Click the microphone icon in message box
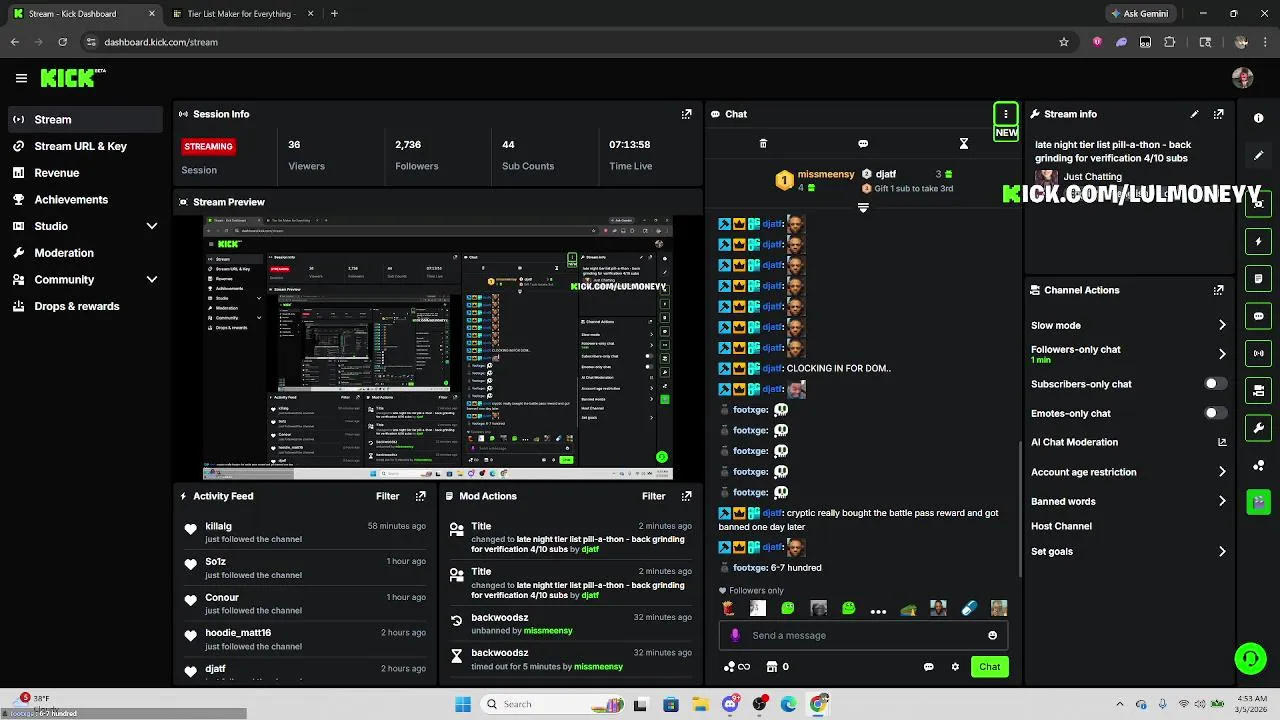The image size is (1280, 720). [x=735, y=635]
